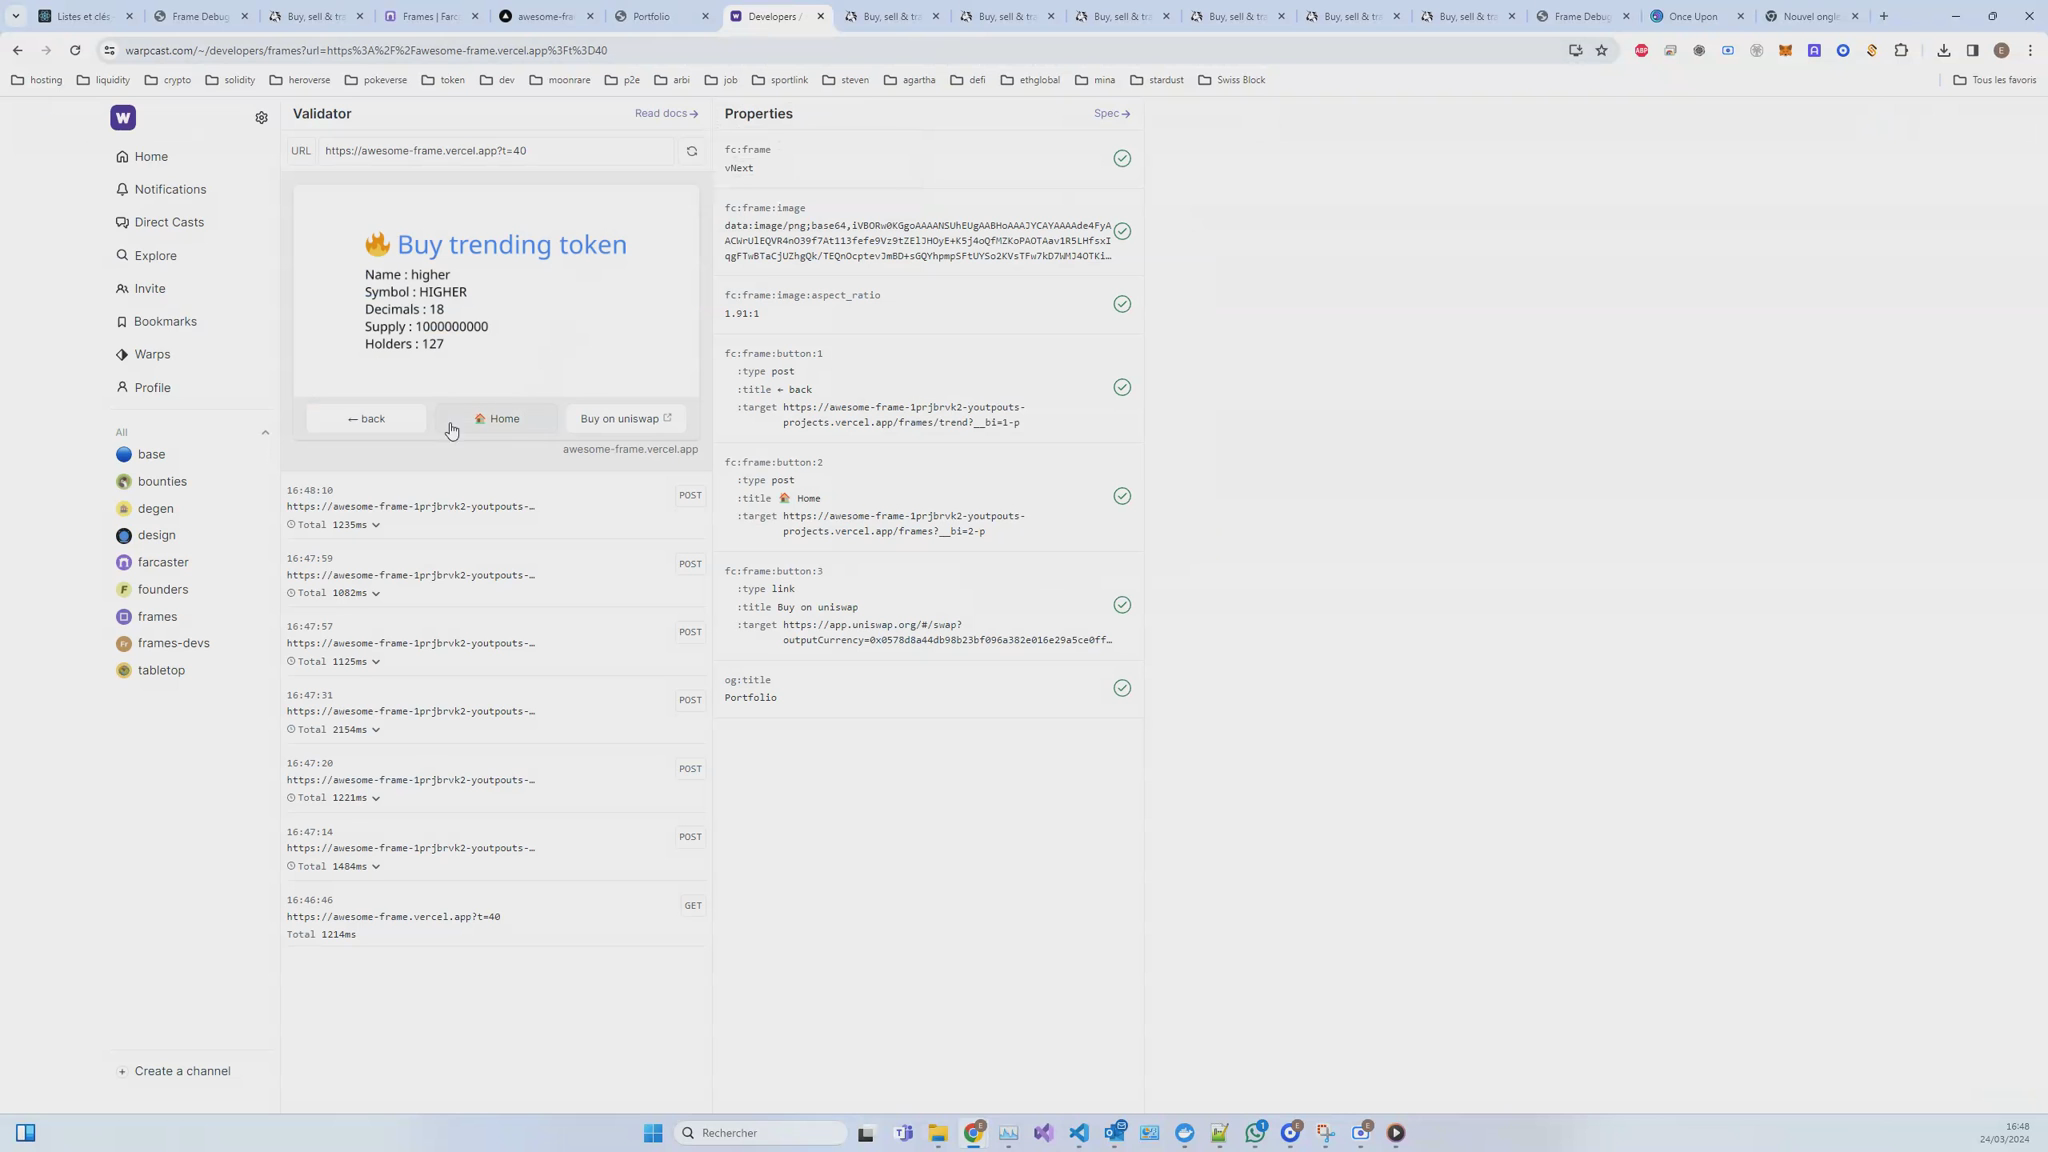This screenshot has height=1152, width=2048.
Task: Open the Read docs link
Action: [666, 114]
